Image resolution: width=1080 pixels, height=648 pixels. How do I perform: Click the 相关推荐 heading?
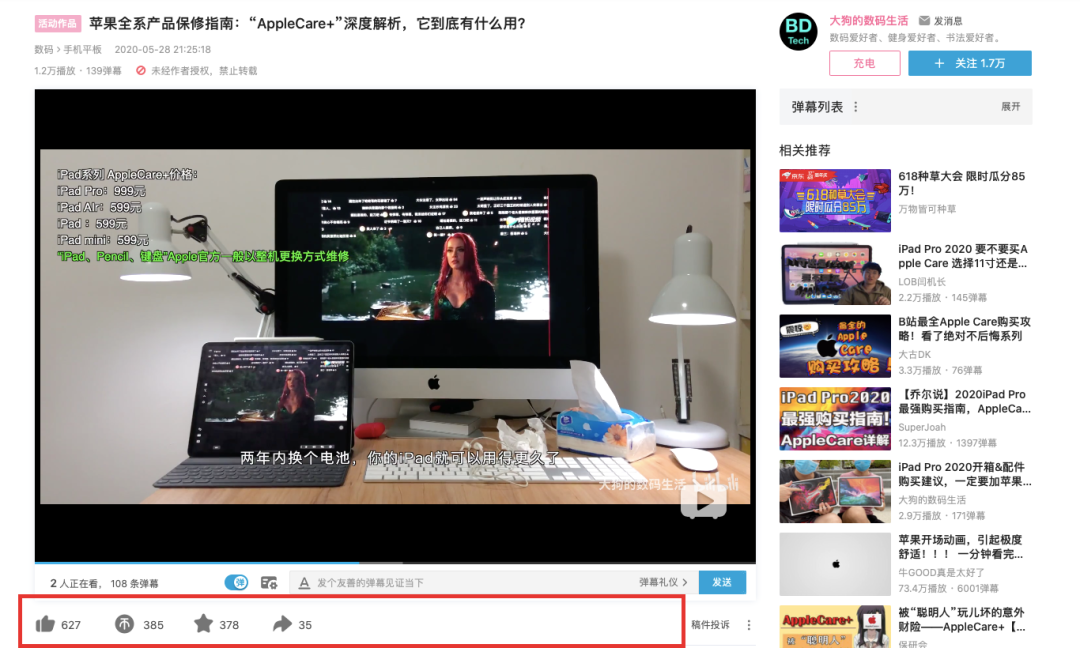(x=804, y=150)
